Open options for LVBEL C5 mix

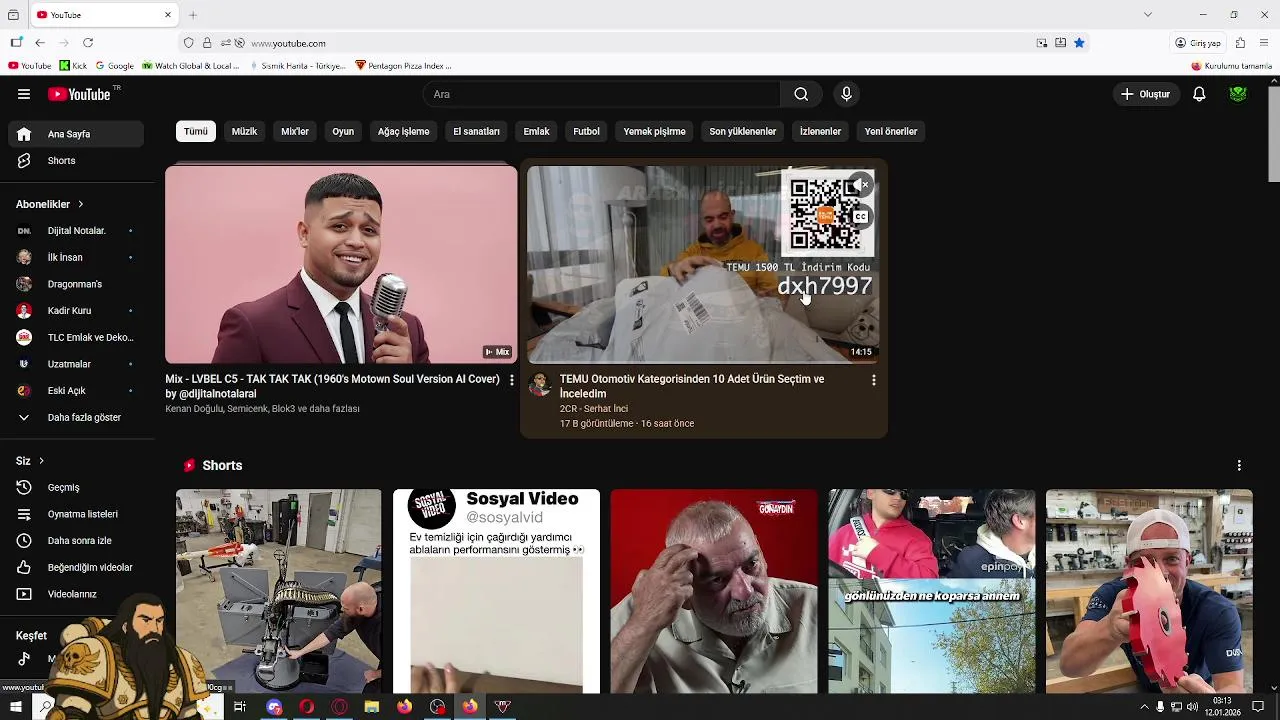pyautogui.click(x=512, y=380)
